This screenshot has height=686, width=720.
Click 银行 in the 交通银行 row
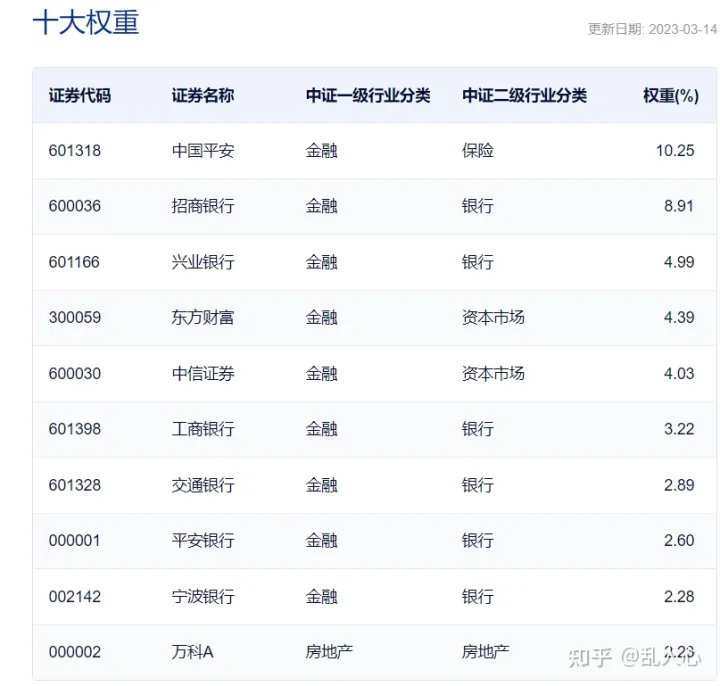click(x=478, y=485)
